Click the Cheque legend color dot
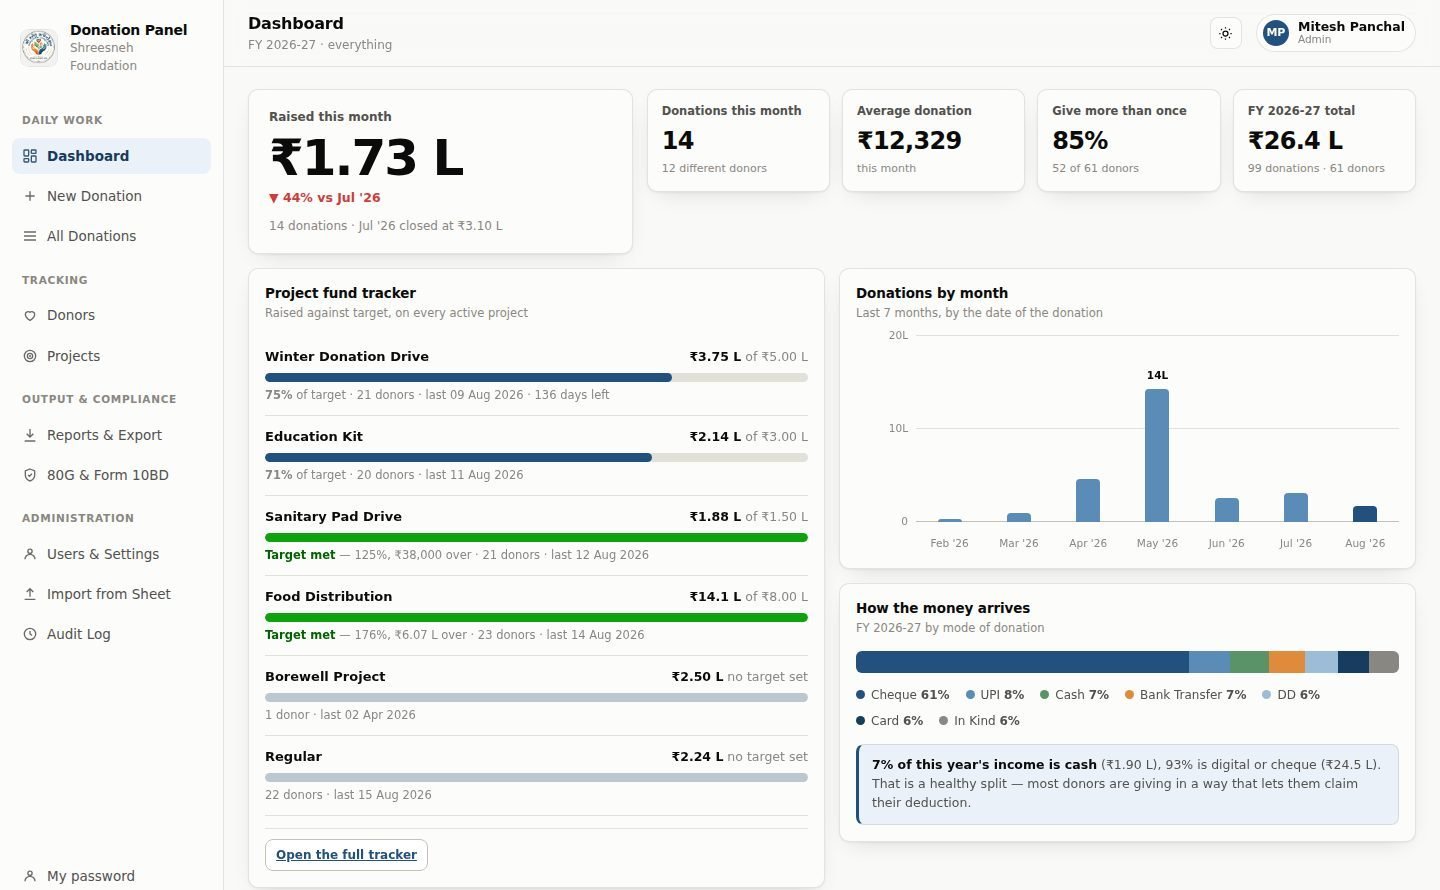This screenshot has width=1440, height=890. point(861,695)
